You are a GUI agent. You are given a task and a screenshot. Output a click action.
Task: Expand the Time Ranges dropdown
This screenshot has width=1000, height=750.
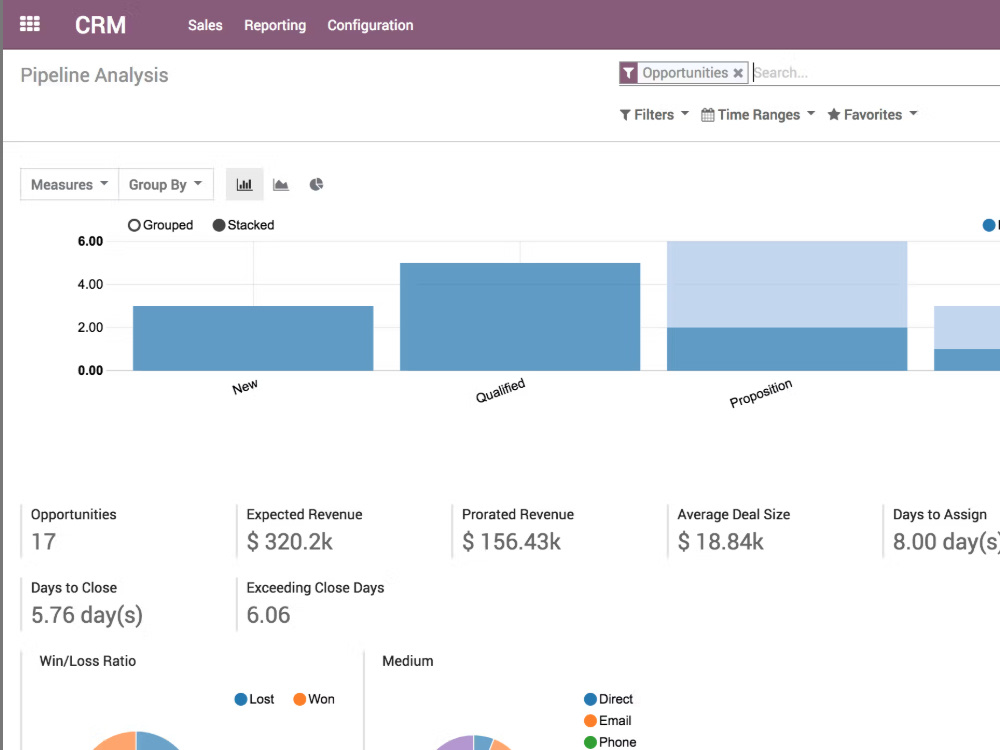758,115
